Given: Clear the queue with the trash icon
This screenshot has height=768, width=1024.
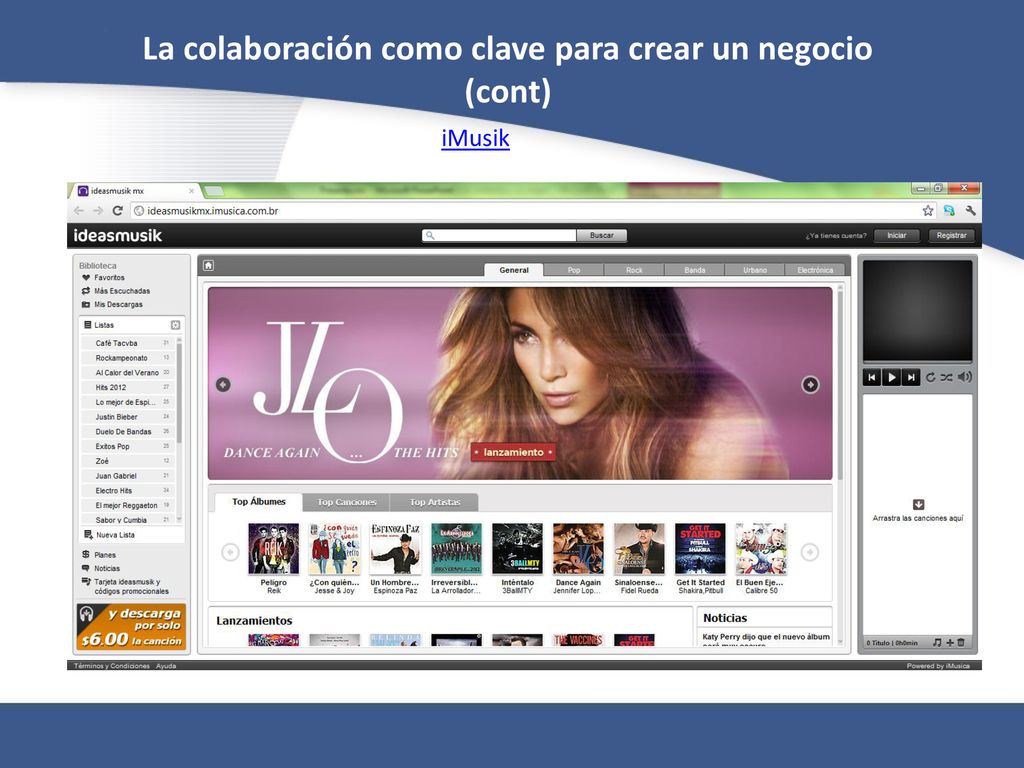Looking at the screenshot, I should tap(961, 643).
